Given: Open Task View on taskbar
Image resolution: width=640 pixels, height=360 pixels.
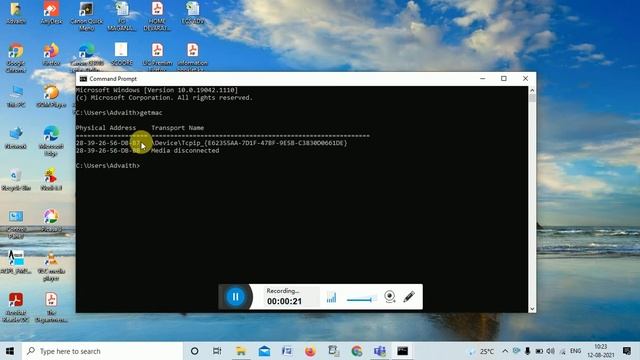Looking at the screenshot, I should tap(217, 351).
